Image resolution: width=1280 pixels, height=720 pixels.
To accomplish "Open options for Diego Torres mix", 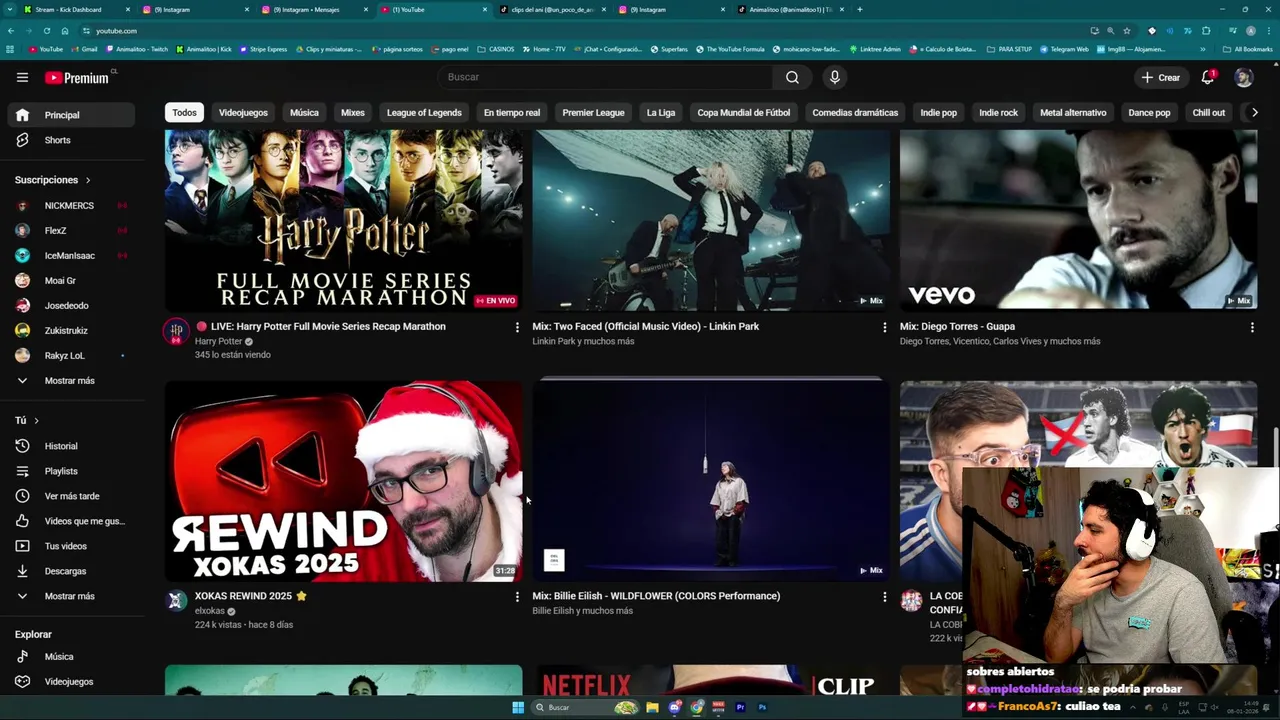I will tap(1252, 327).
